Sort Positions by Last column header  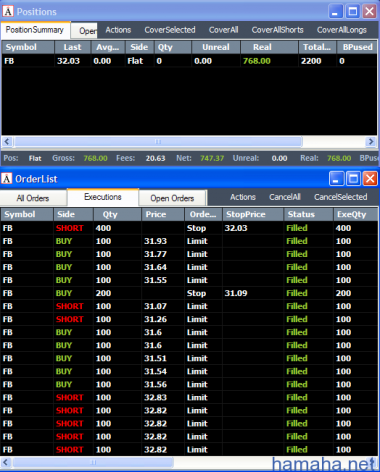(x=72, y=47)
